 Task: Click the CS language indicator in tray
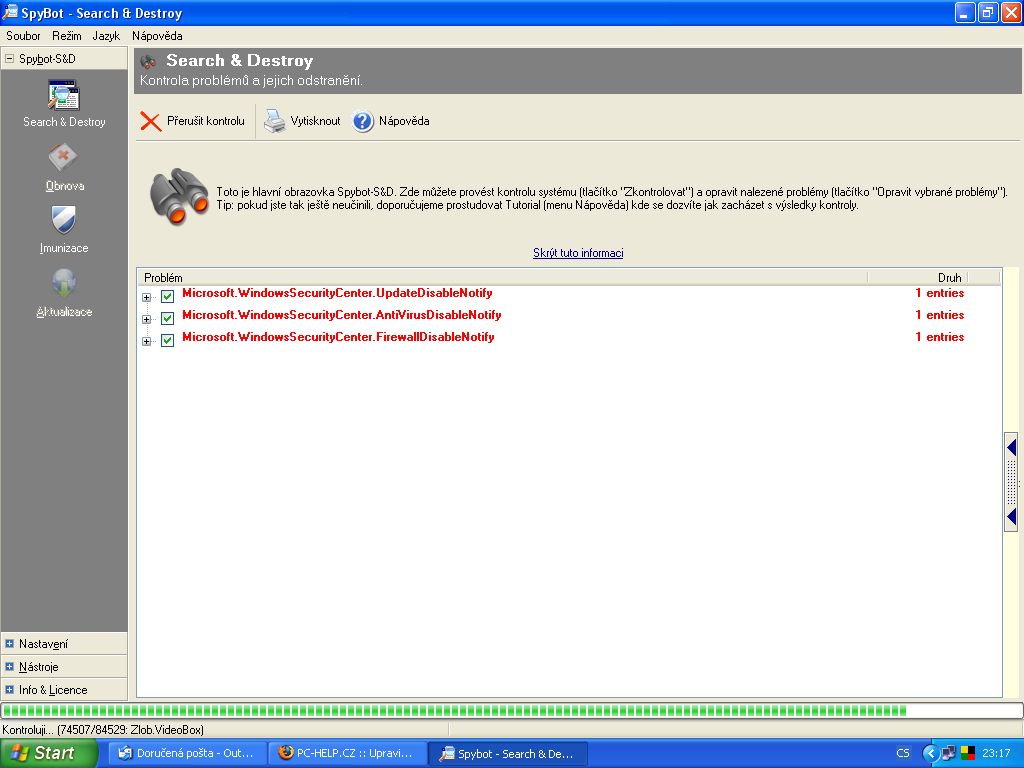pos(903,753)
